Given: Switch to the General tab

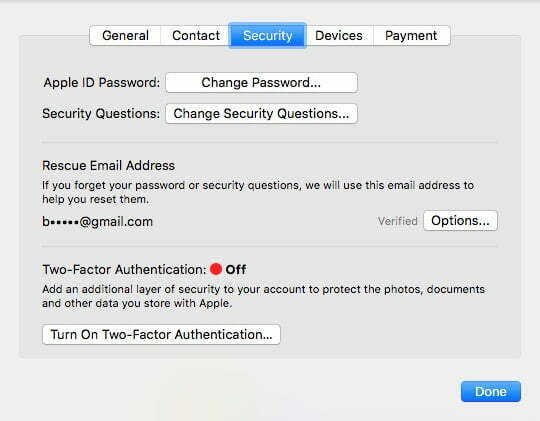Looking at the screenshot, I should [125, 35].
